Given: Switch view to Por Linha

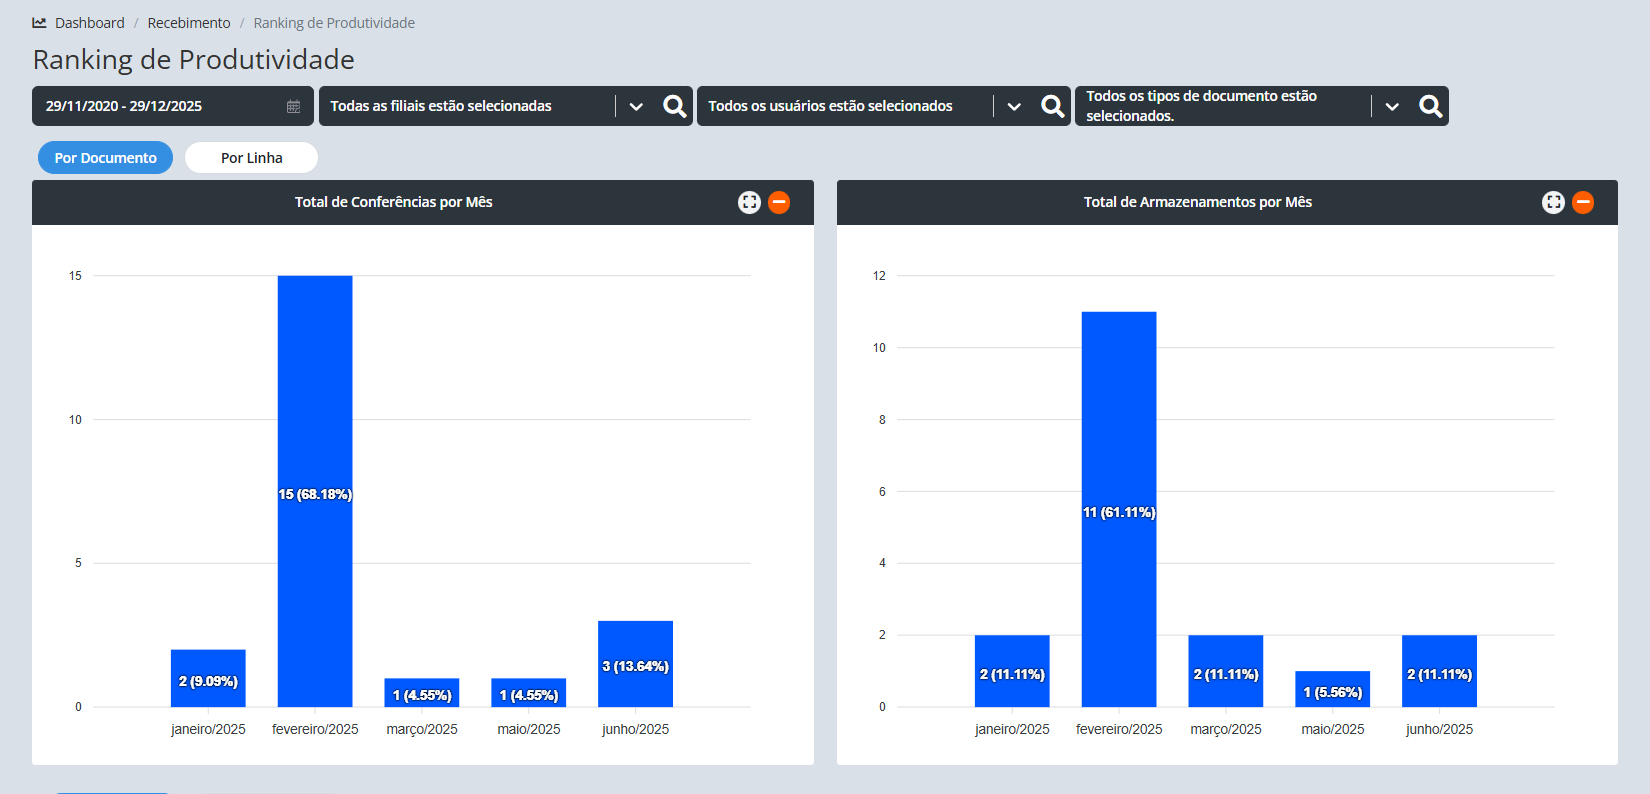Looking at the screenshot, I should pyautogui.click(x=251, y=158).
